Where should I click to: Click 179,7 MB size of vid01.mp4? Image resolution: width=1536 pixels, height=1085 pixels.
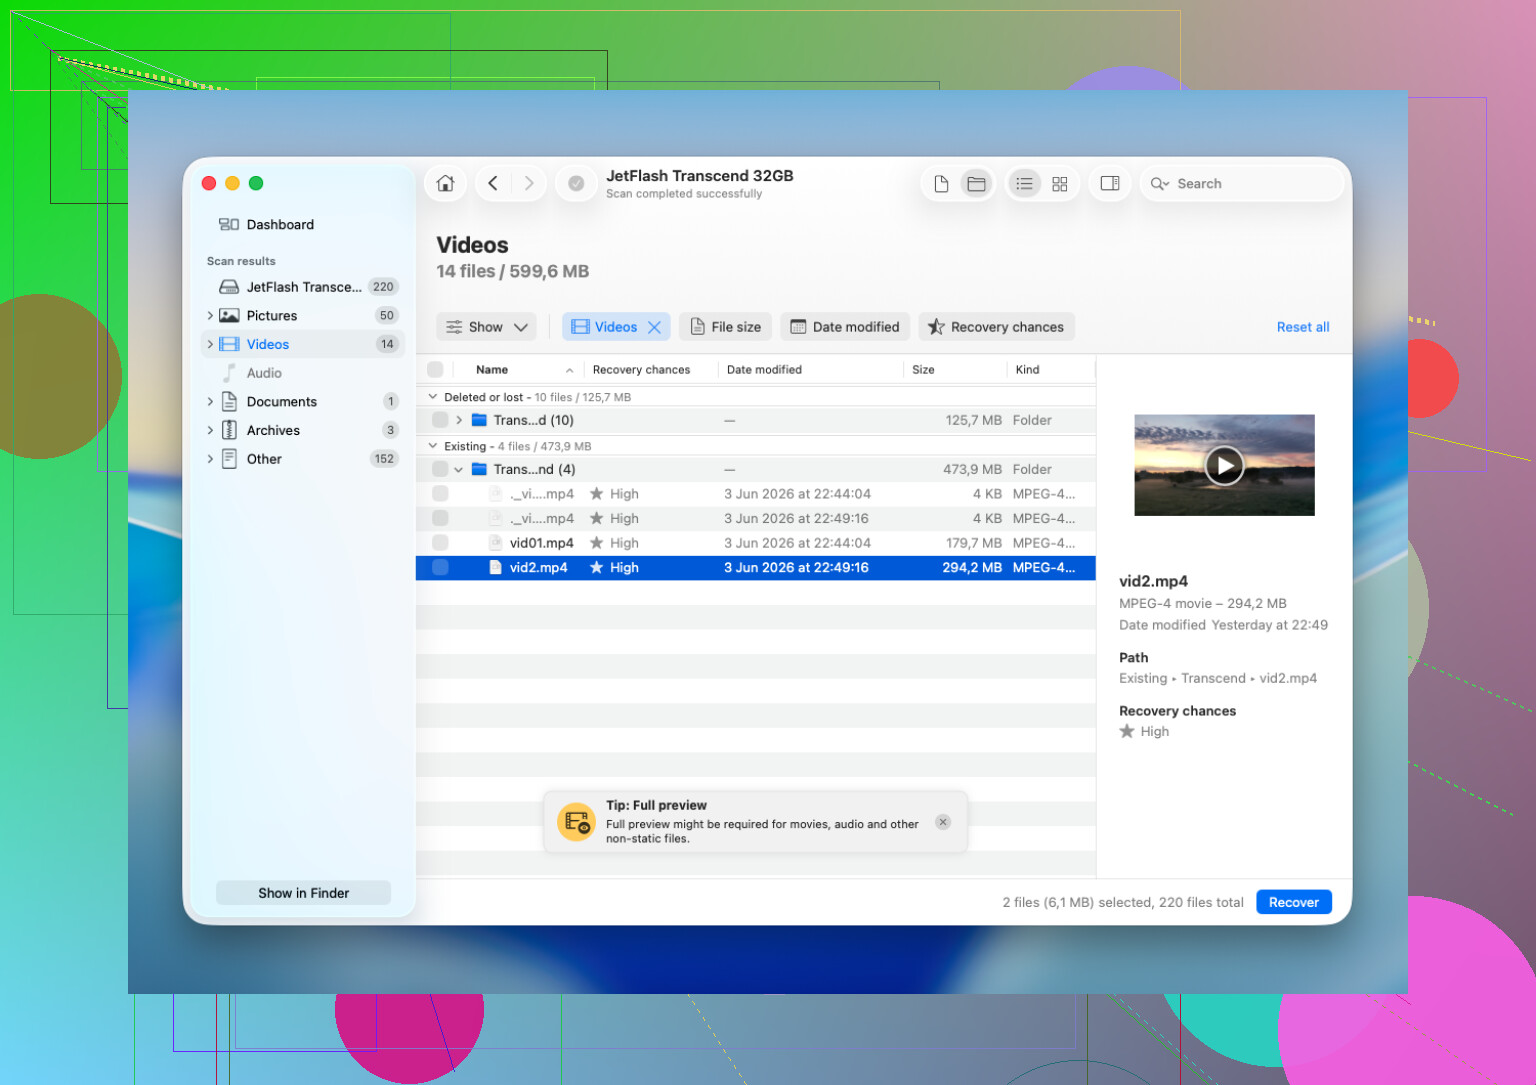click(974, 543)
